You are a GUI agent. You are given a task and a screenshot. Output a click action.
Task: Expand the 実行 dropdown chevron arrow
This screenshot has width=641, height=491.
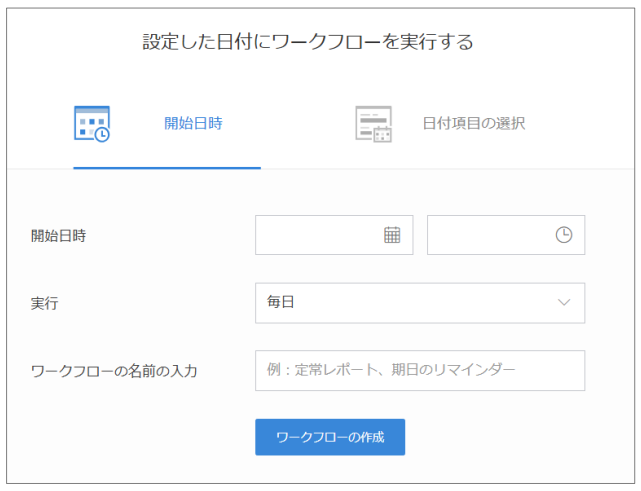pyautogui.click(x=564, y=302)
